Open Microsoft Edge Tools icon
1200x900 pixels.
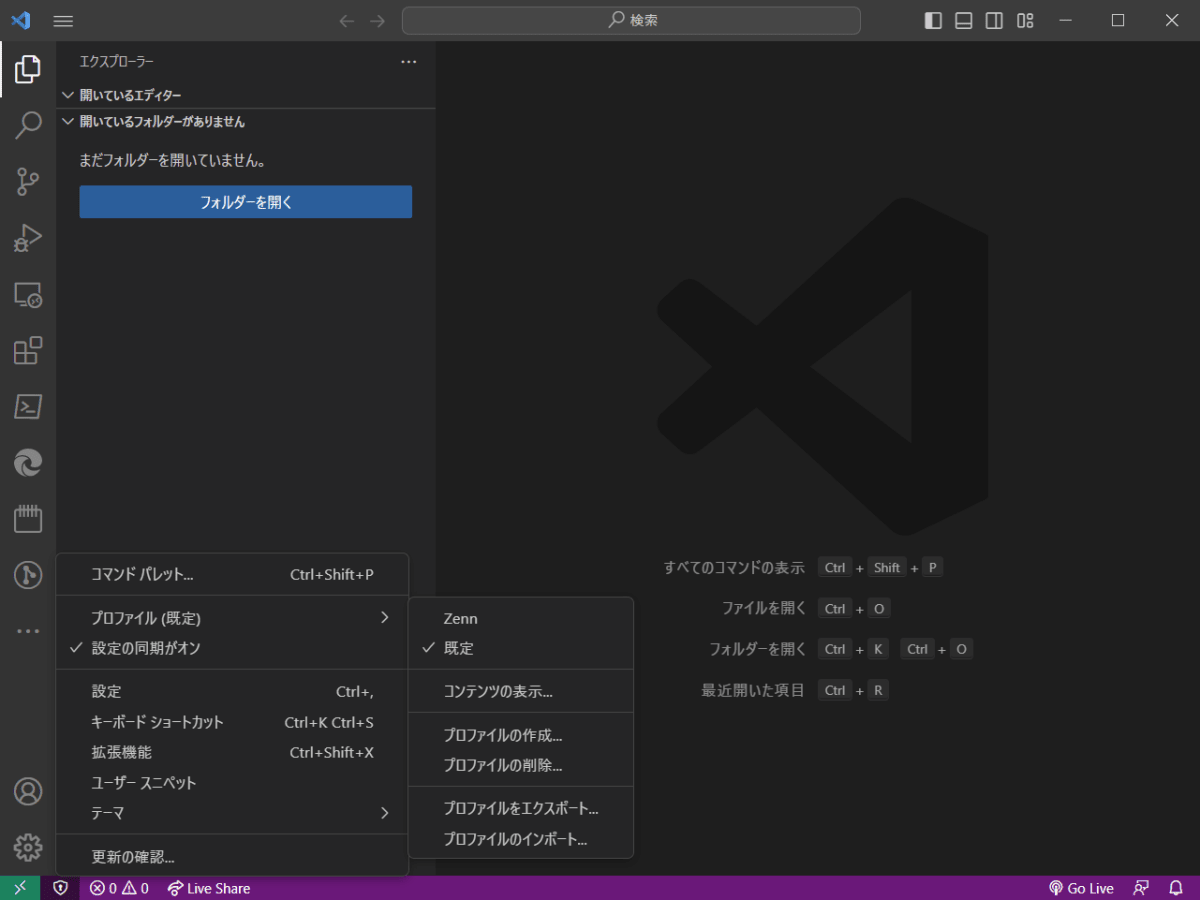pos(28,463)
